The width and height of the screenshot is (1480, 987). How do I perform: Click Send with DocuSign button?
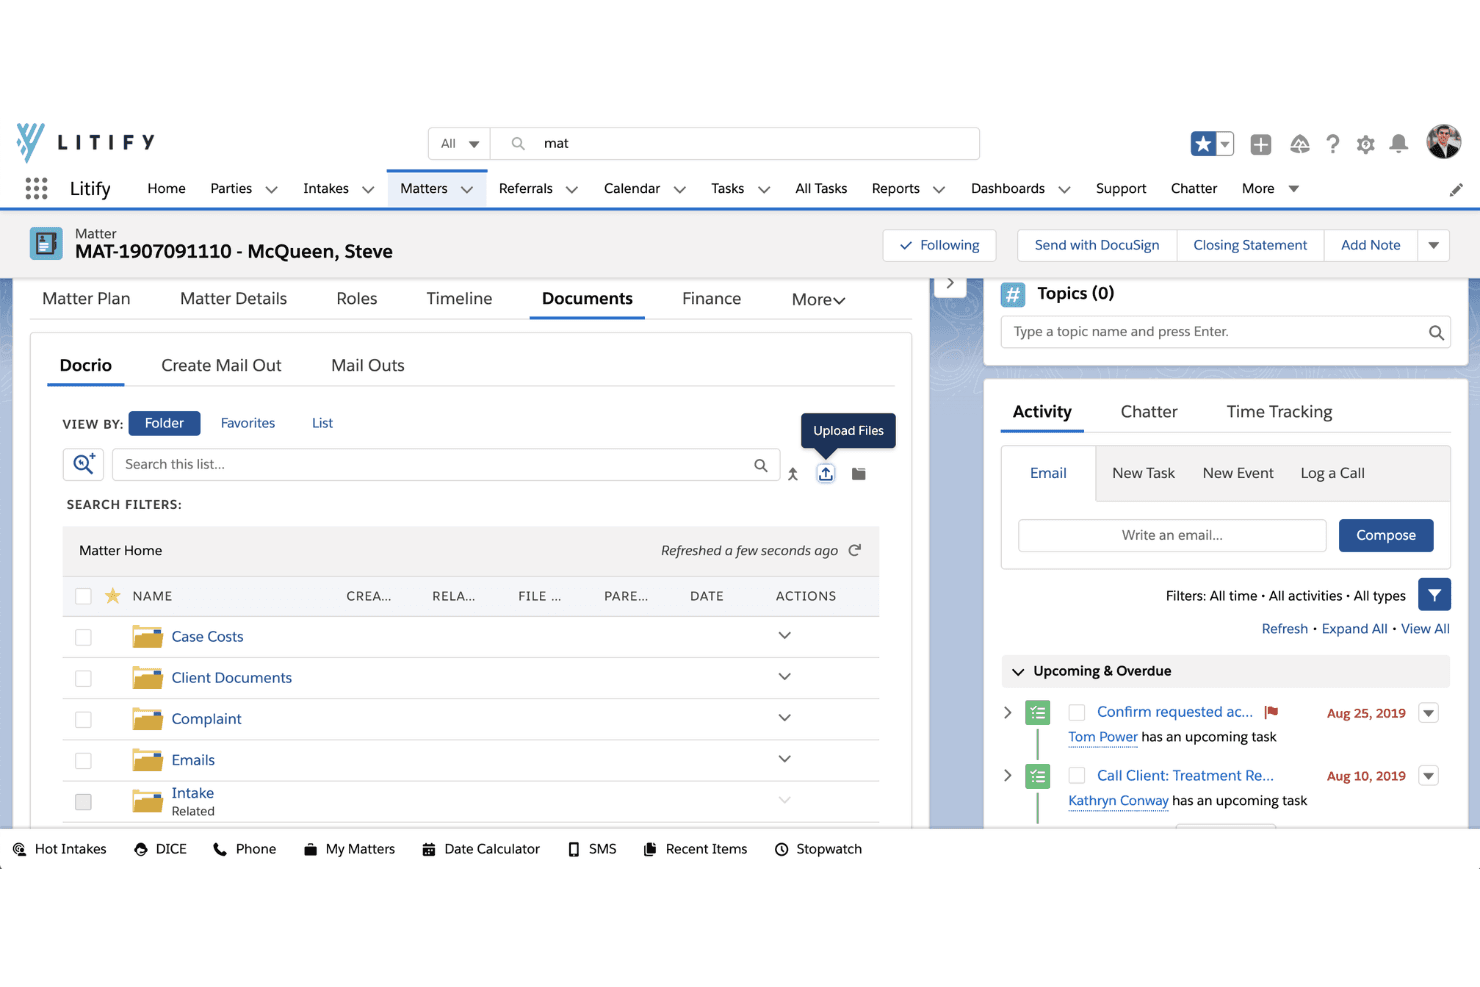[1097, 245]
